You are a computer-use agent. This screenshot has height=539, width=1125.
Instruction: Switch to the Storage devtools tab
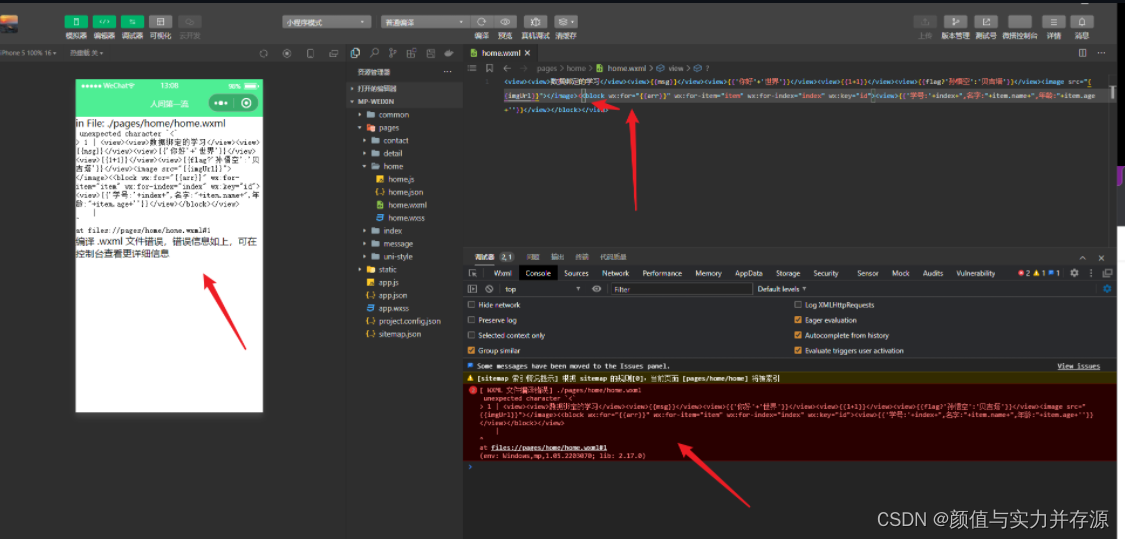pos(788,273)
